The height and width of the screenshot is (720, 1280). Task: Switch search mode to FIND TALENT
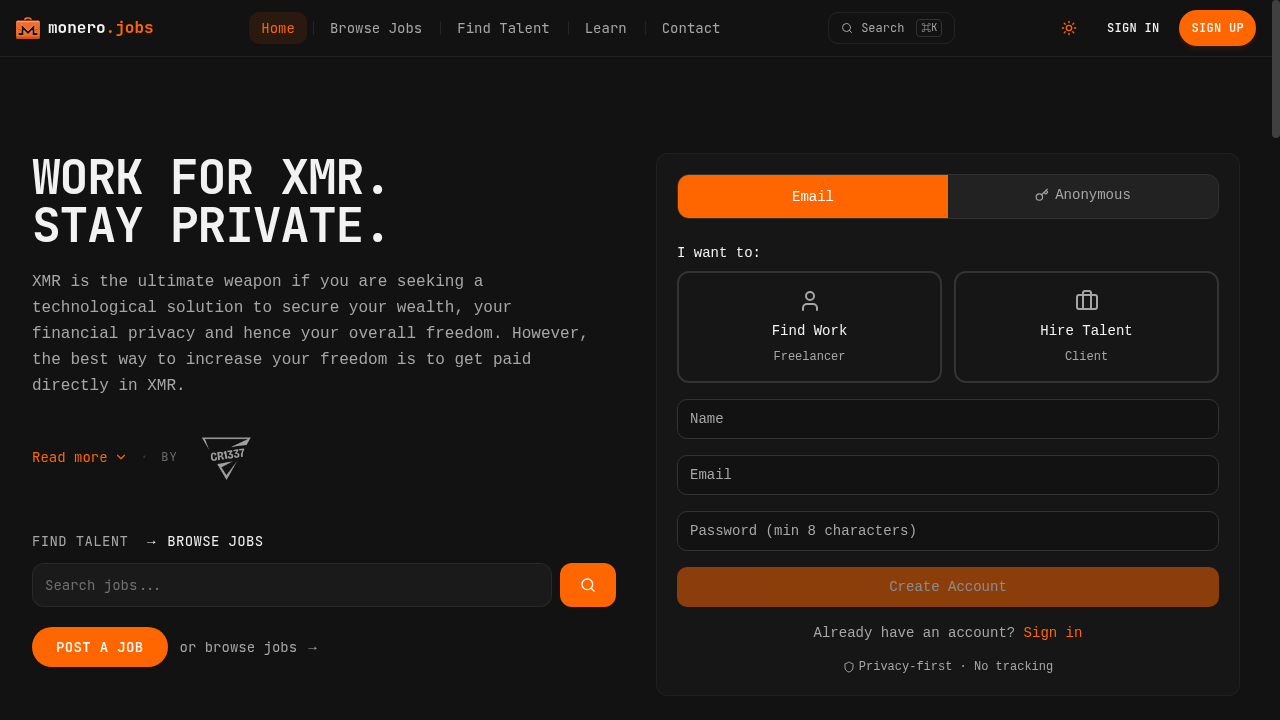tap(80, 542)
